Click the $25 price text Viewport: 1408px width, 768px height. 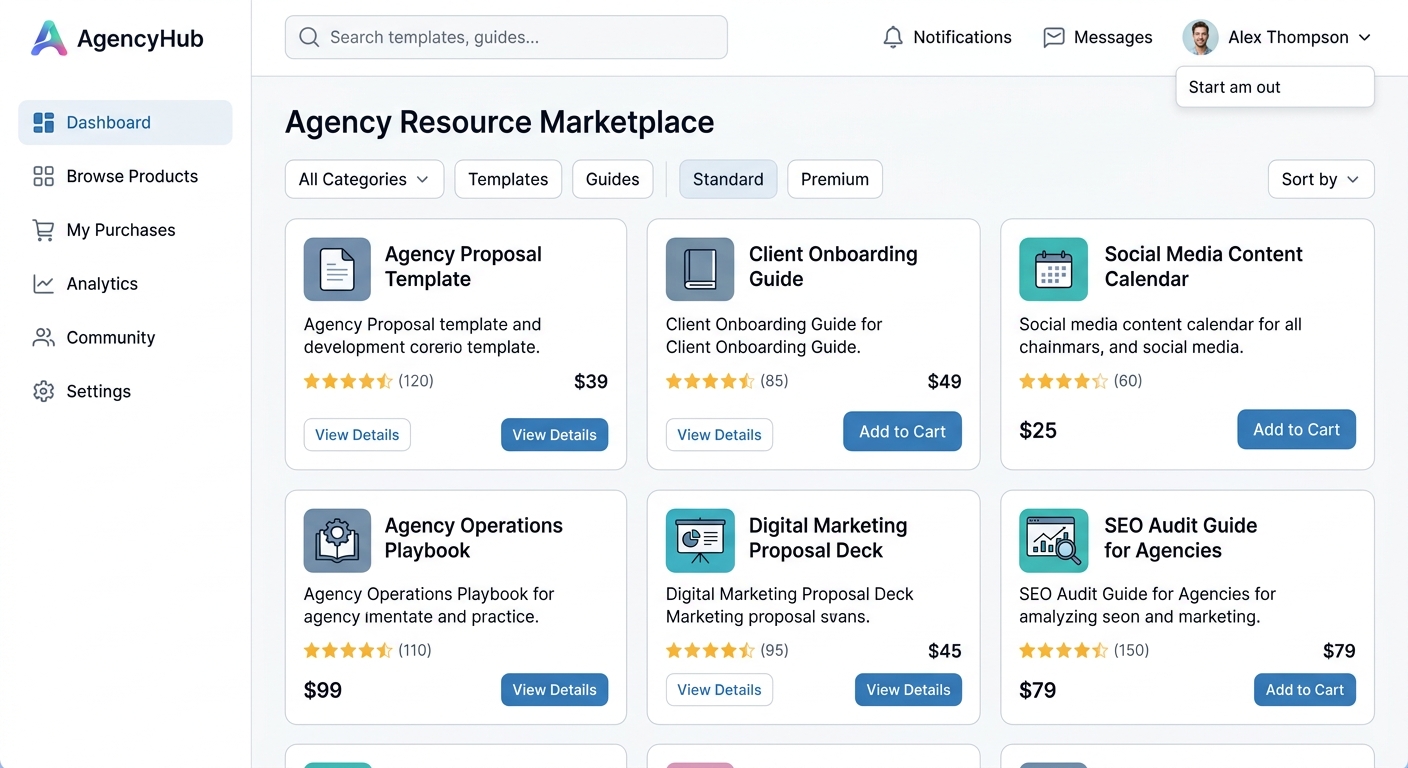pyautogui.click(x=1038, y=431)
